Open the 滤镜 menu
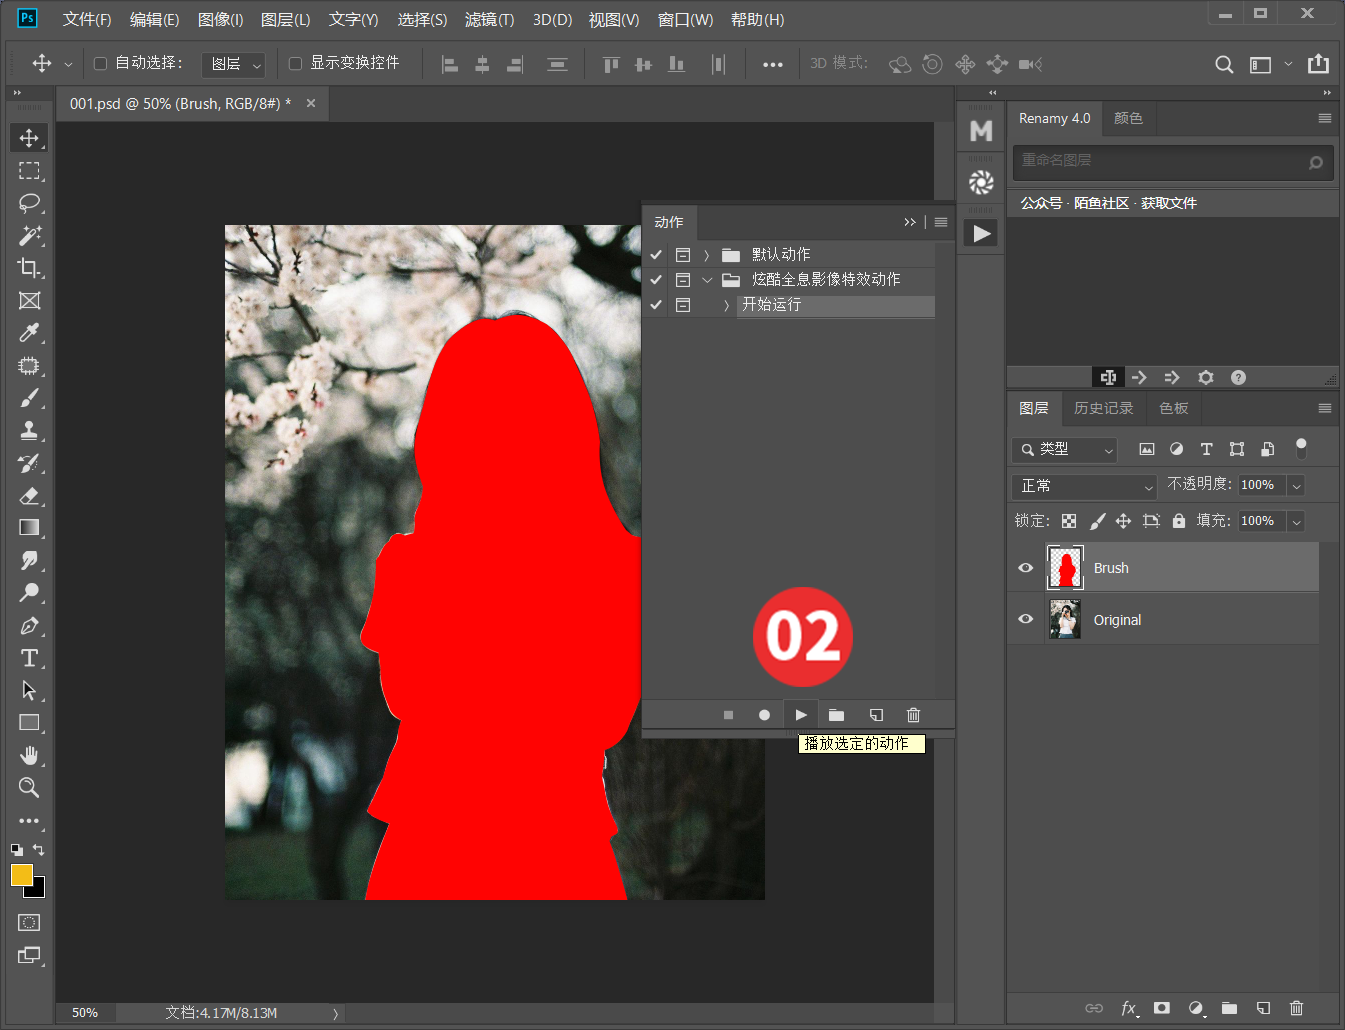Screen dimensions: 1345x1030 point(489,19)
